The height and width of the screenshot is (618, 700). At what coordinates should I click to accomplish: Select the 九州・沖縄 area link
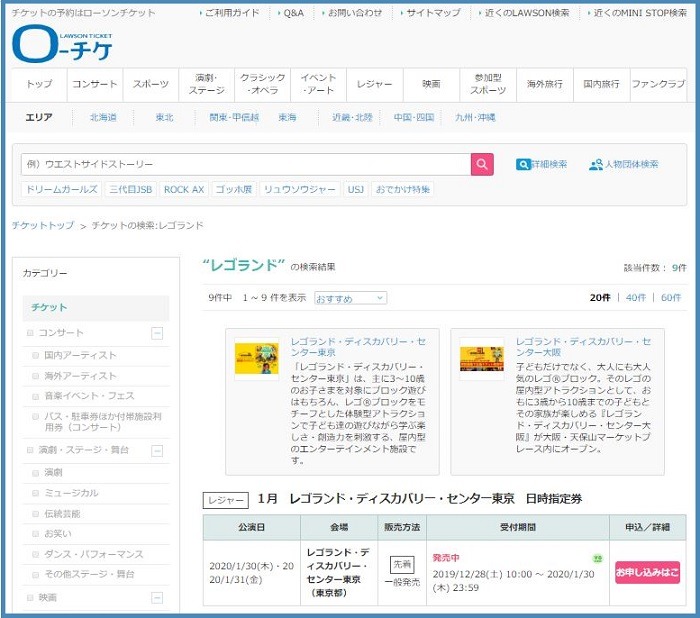pos(475,117)
